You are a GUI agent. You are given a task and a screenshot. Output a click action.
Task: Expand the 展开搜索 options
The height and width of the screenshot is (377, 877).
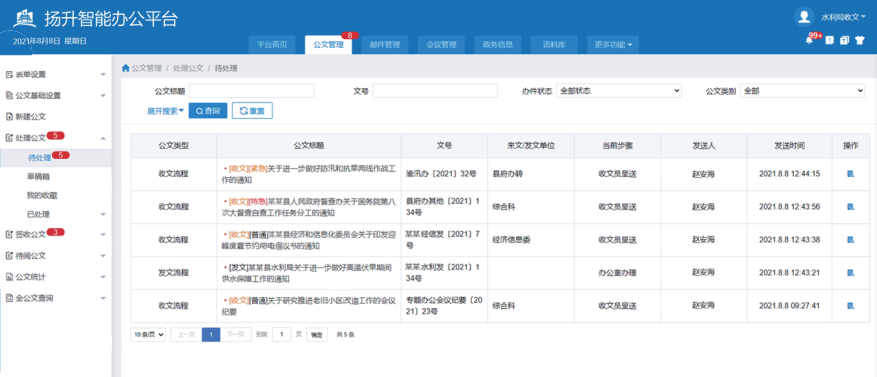point(166,111)
